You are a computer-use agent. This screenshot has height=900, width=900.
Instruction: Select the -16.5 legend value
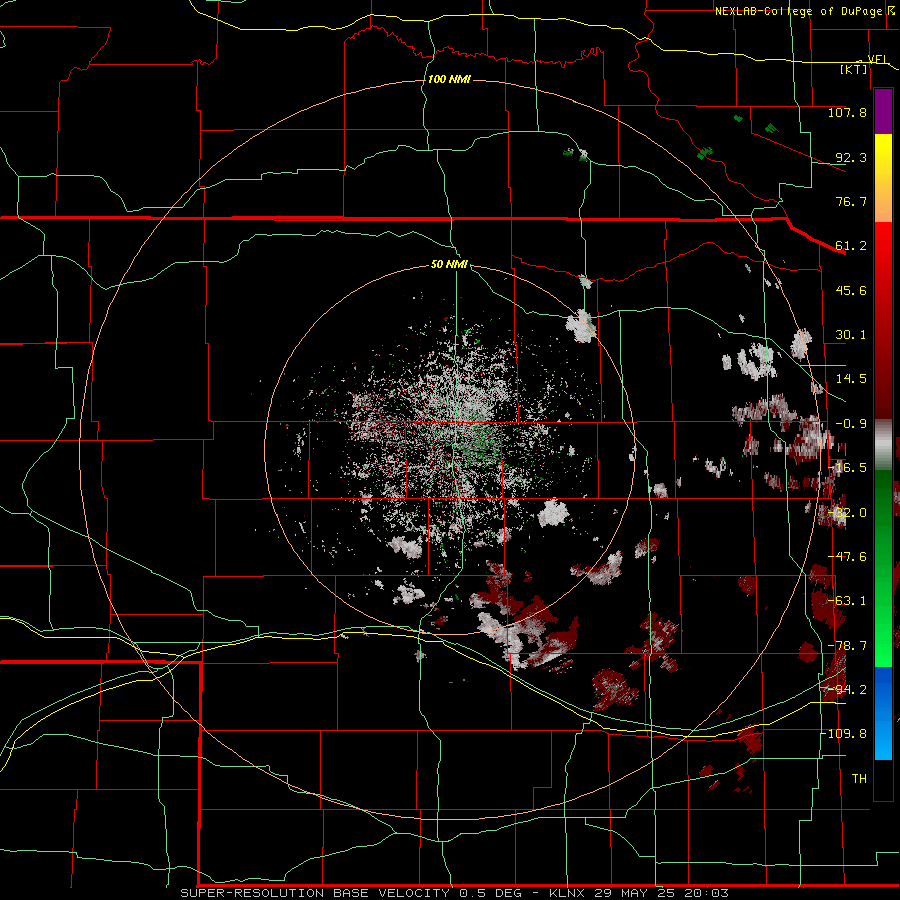point(847,468)
